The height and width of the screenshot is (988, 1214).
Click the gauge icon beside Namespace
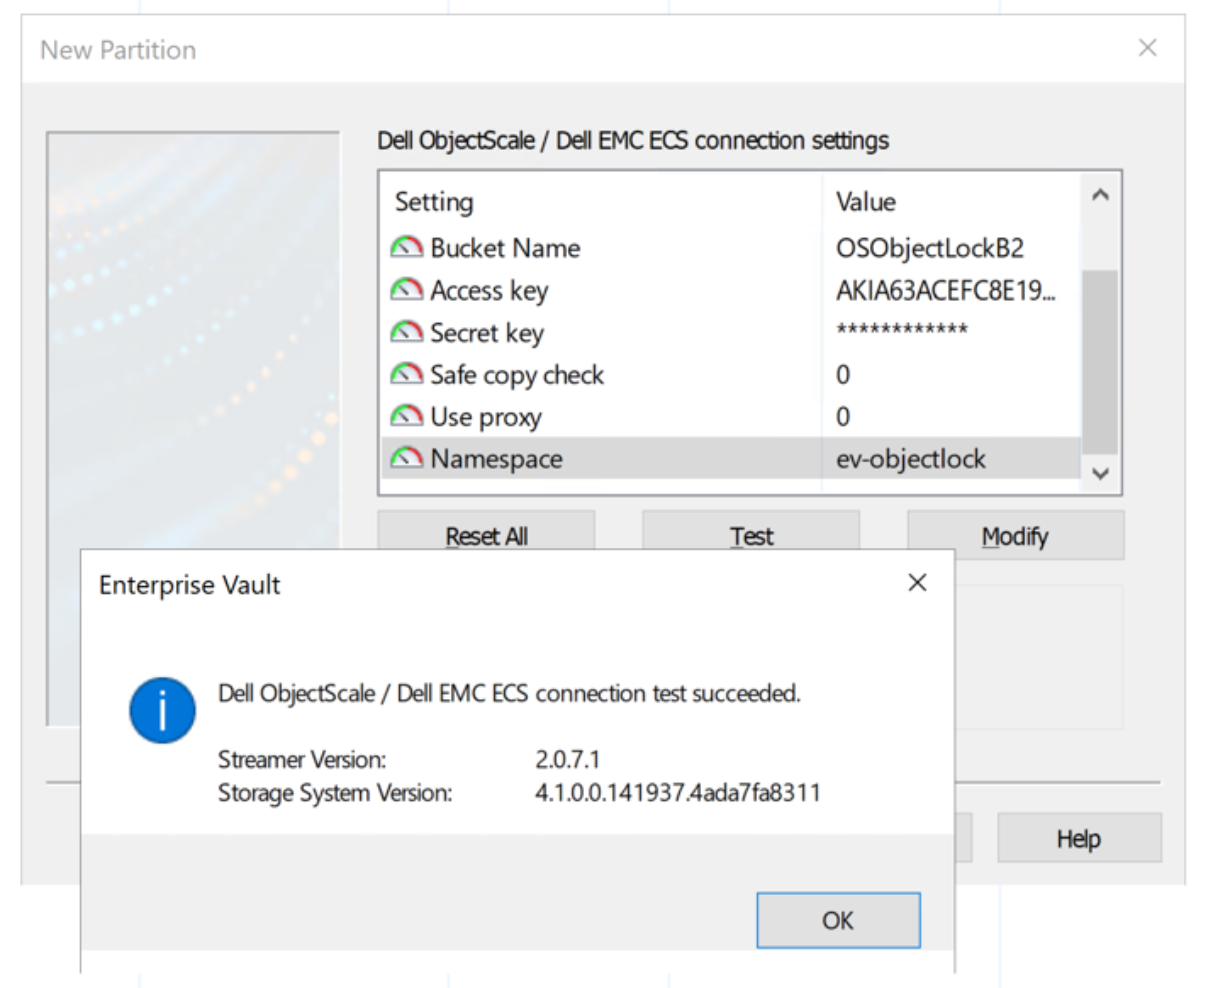tap(406, 457)
